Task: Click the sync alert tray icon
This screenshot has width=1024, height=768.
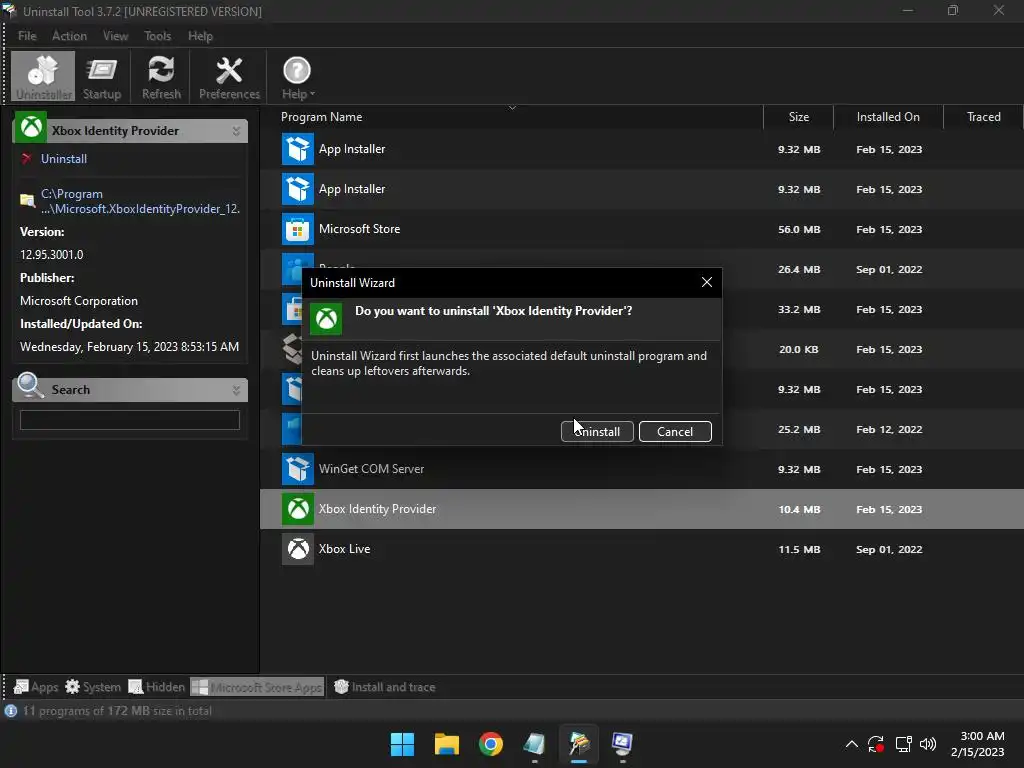Action: (876, 744)
